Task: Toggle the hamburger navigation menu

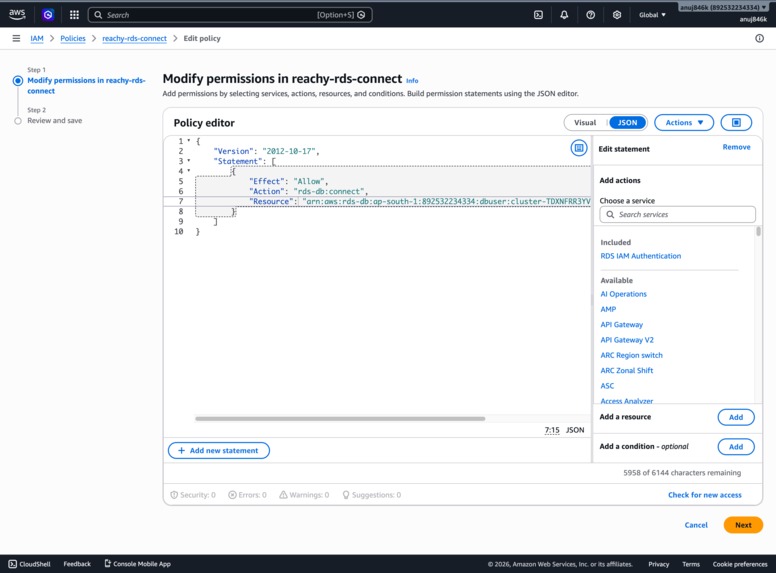Action: 16,38
